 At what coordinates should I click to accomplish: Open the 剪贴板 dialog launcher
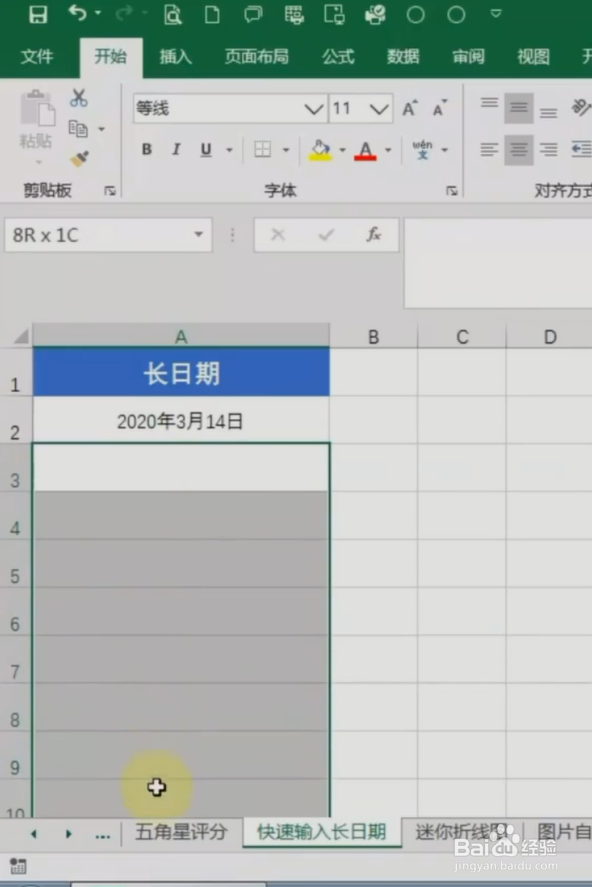tap(110, 191)
